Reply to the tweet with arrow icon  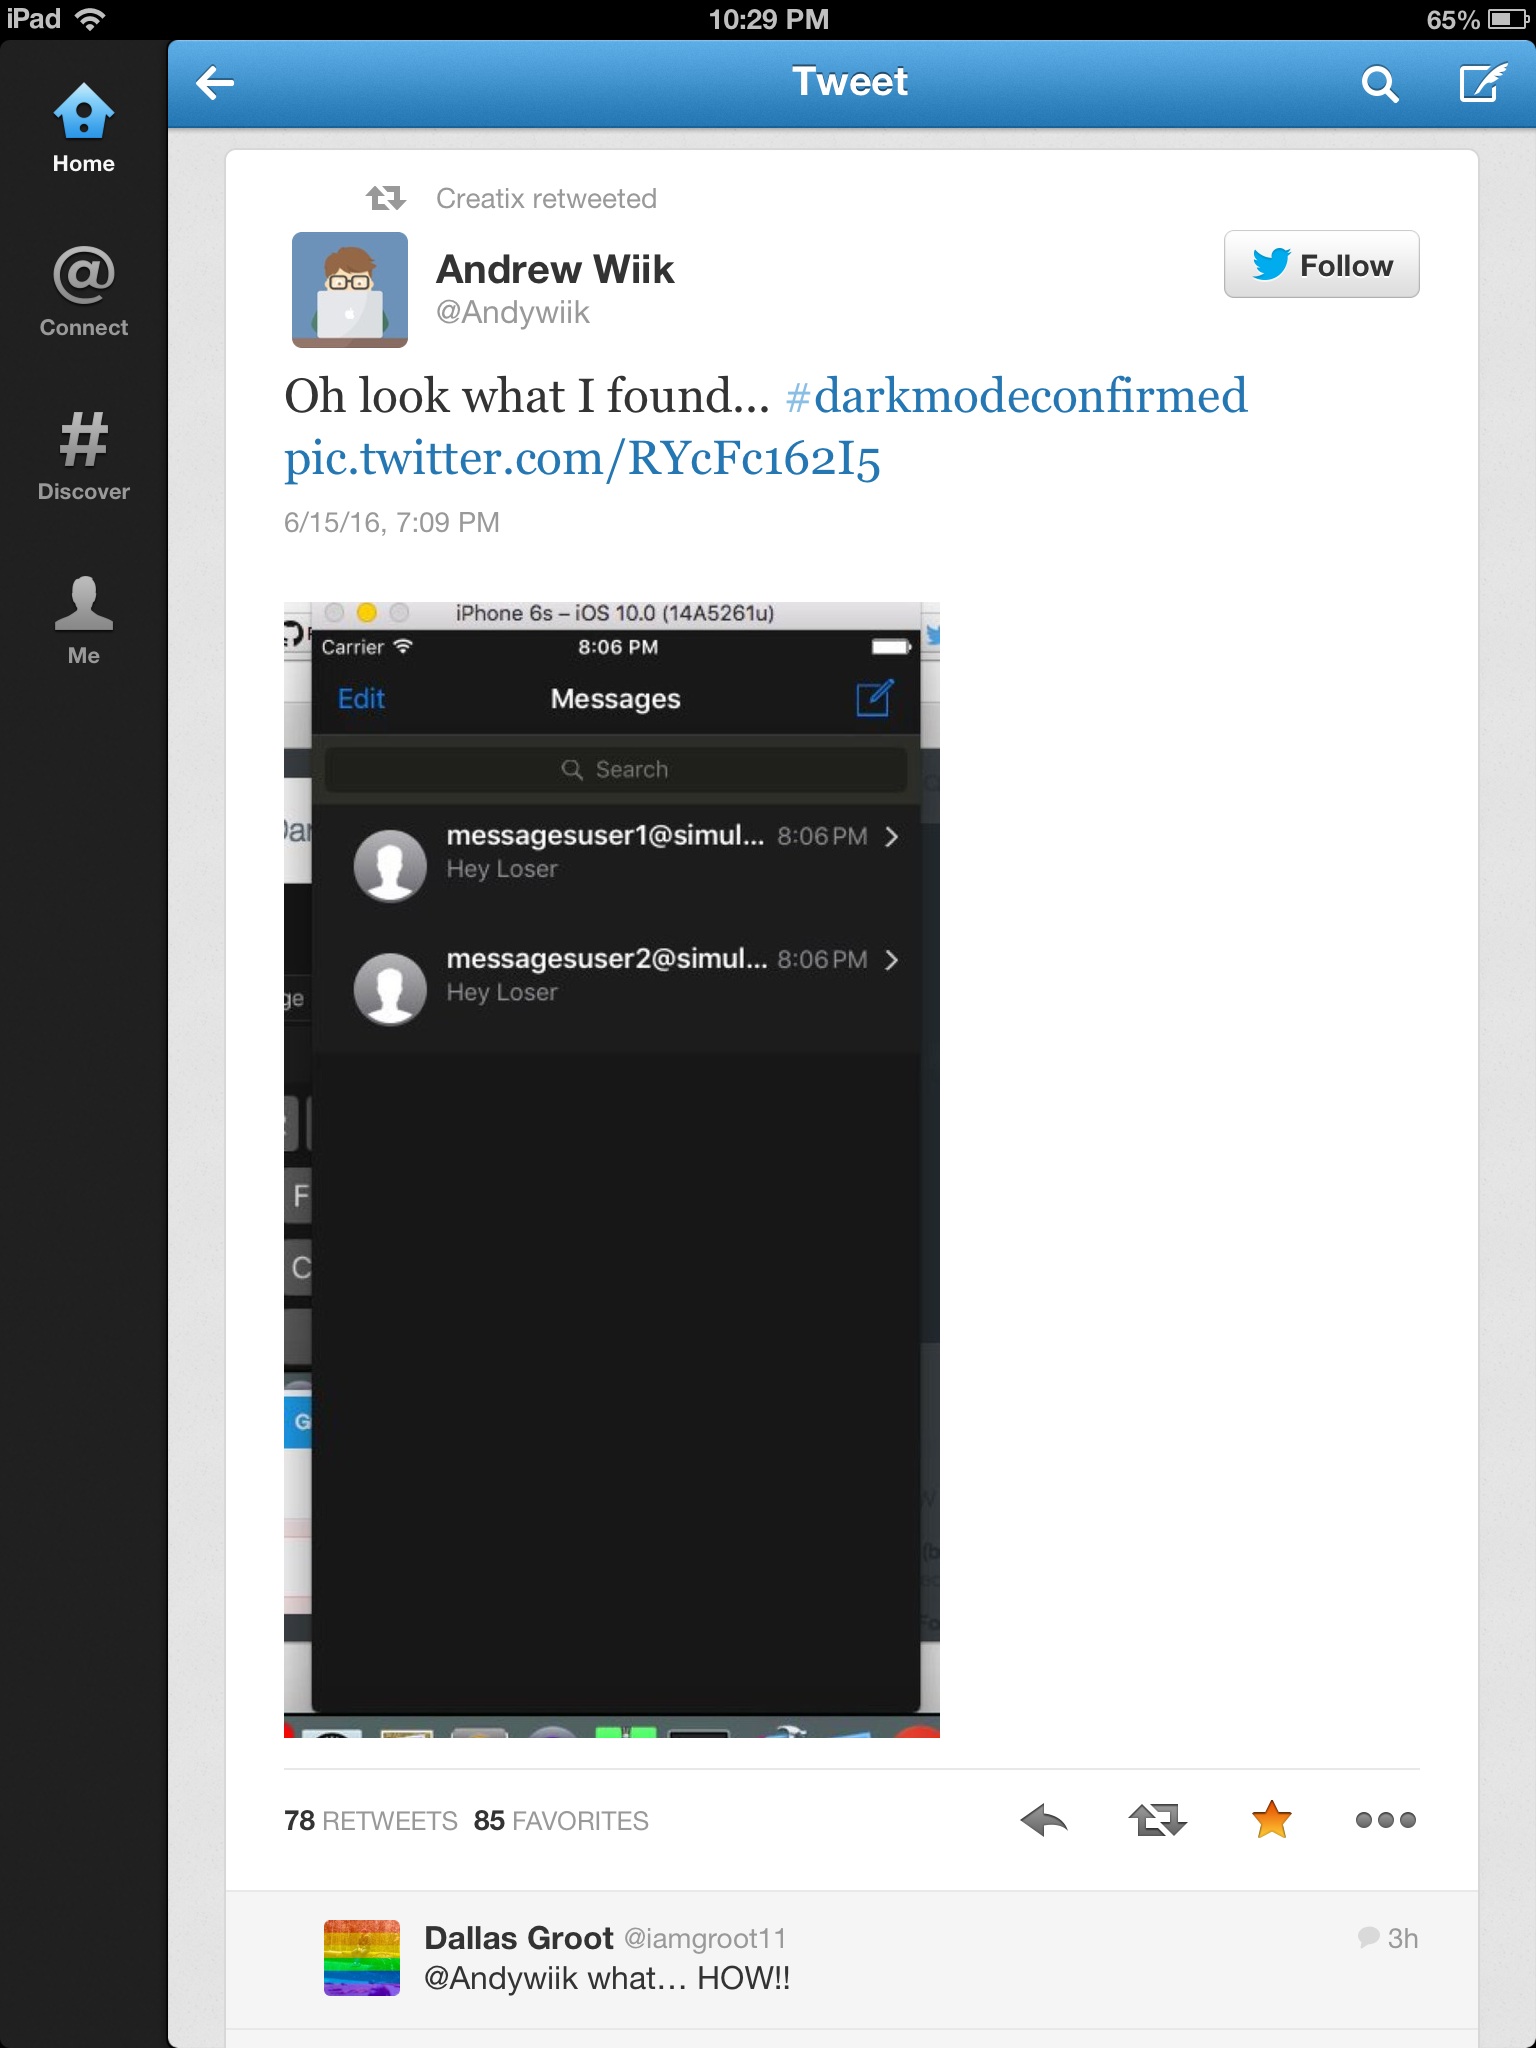pyautogui.click(x=1044, y=1820)
